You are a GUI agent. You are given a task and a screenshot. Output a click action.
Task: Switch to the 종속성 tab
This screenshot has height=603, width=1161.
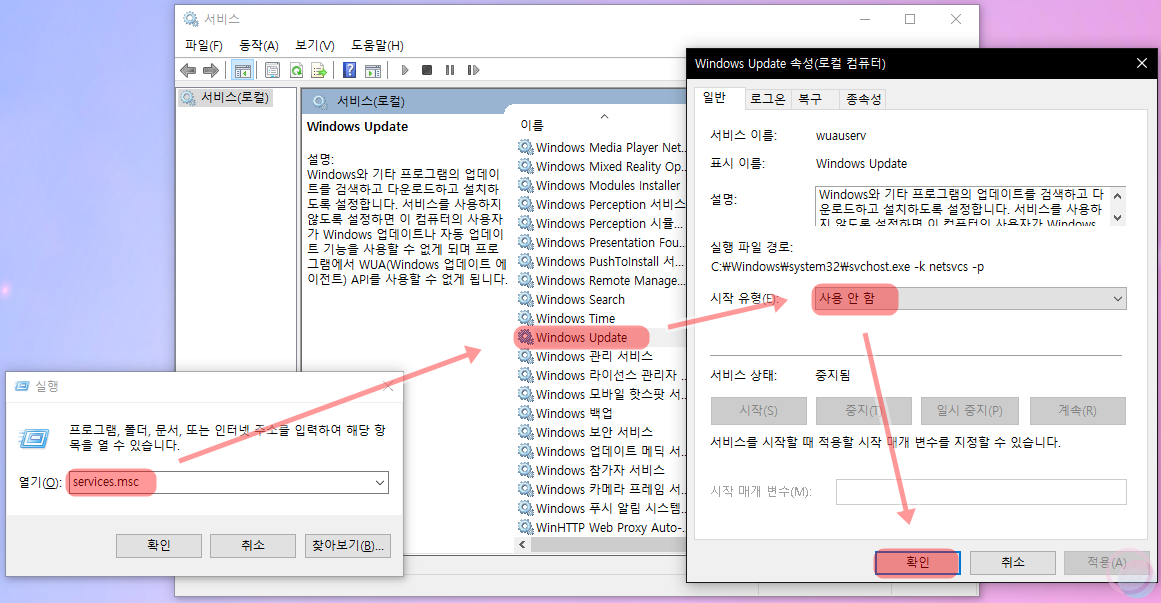point(863,99)
